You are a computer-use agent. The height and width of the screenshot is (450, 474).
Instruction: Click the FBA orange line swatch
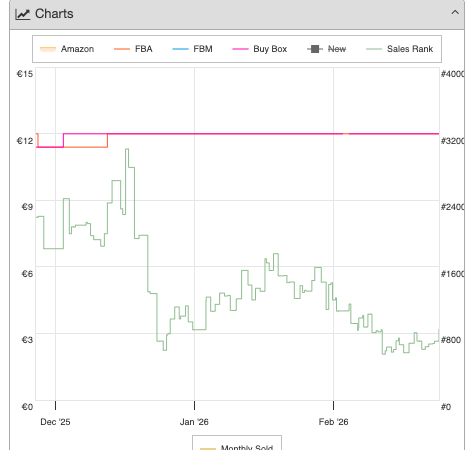click(x=122, y=49)
